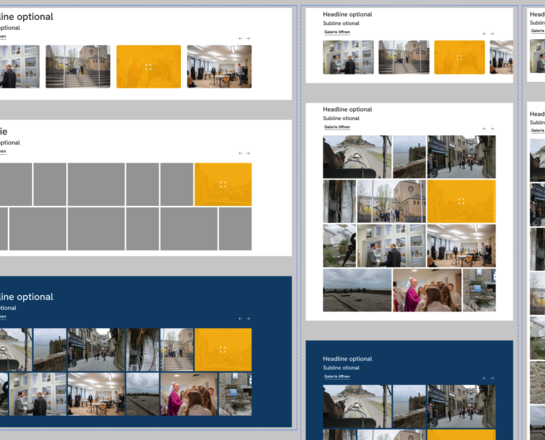Click next arrow above the large four-row photo grid
The width and height of the screenshot is (545, 440).
tap(492, 129)
